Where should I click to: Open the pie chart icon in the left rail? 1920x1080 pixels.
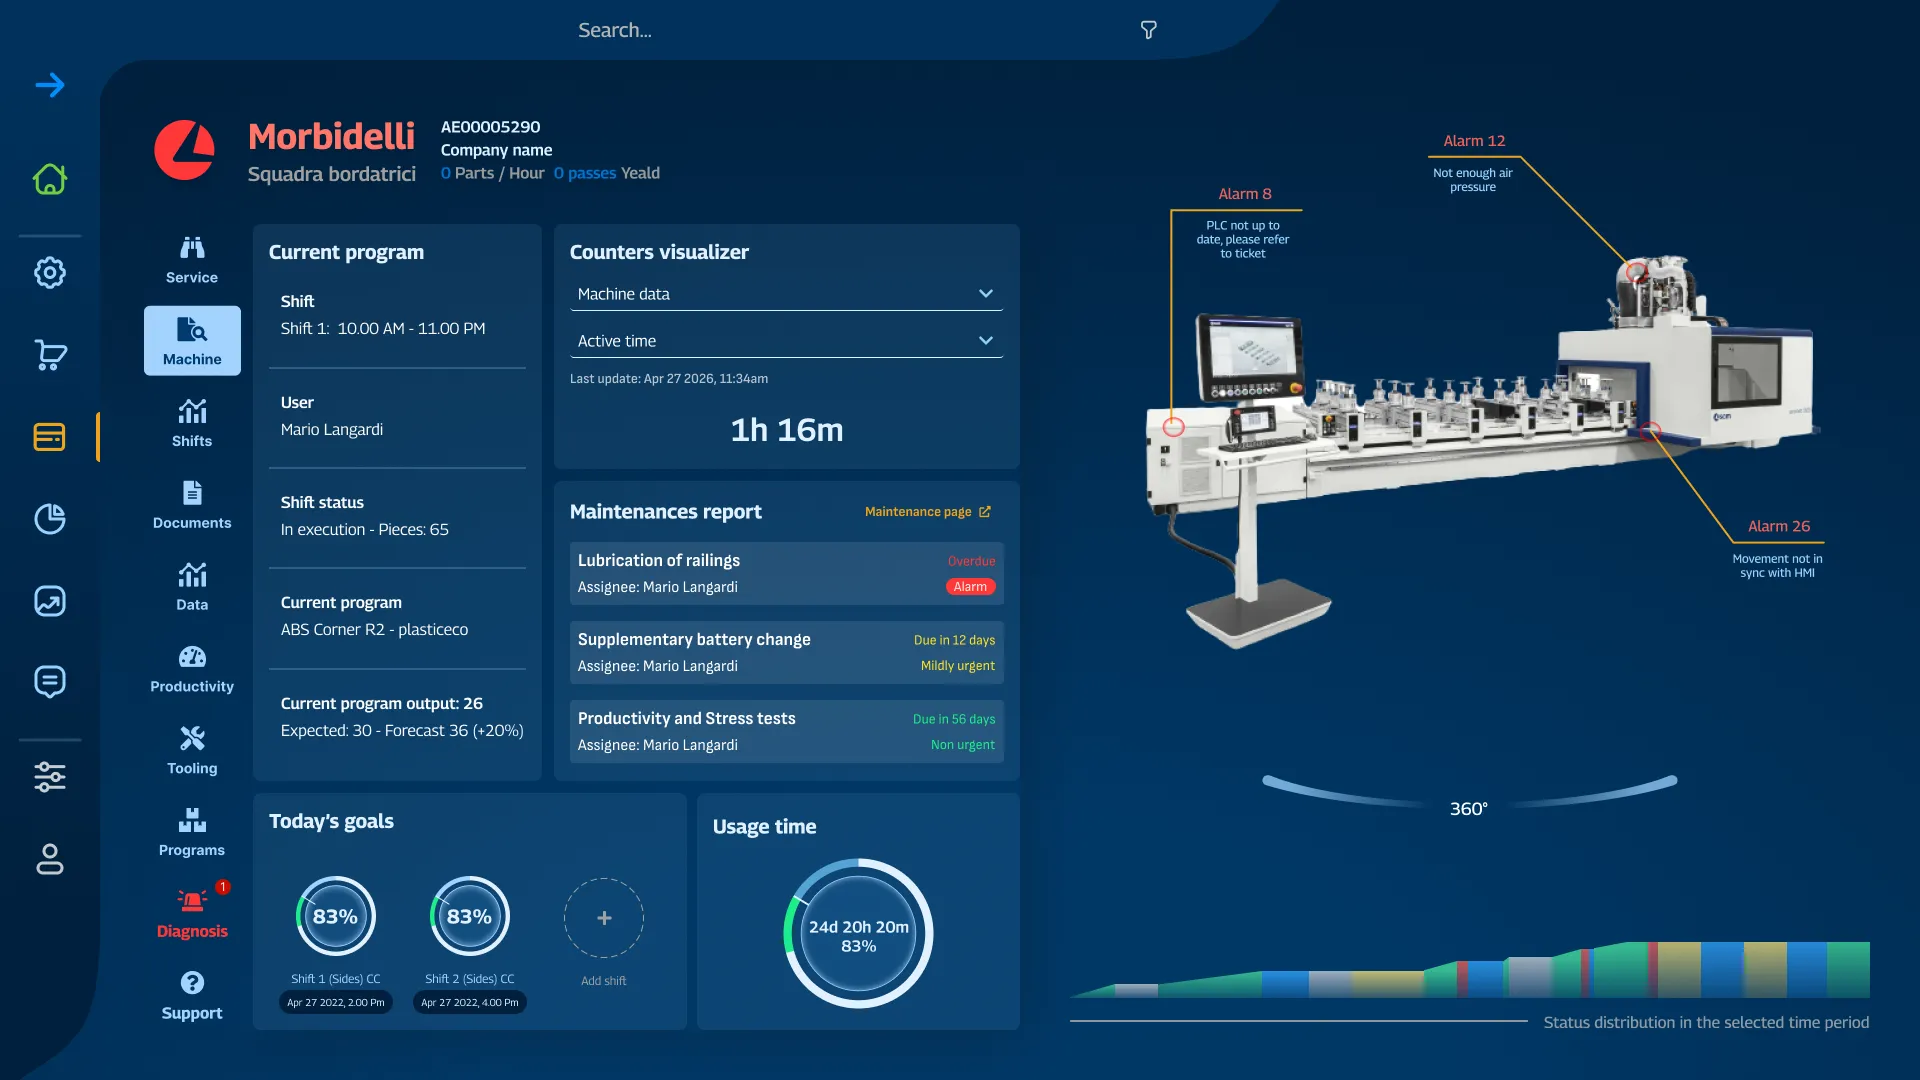[50, 518]
